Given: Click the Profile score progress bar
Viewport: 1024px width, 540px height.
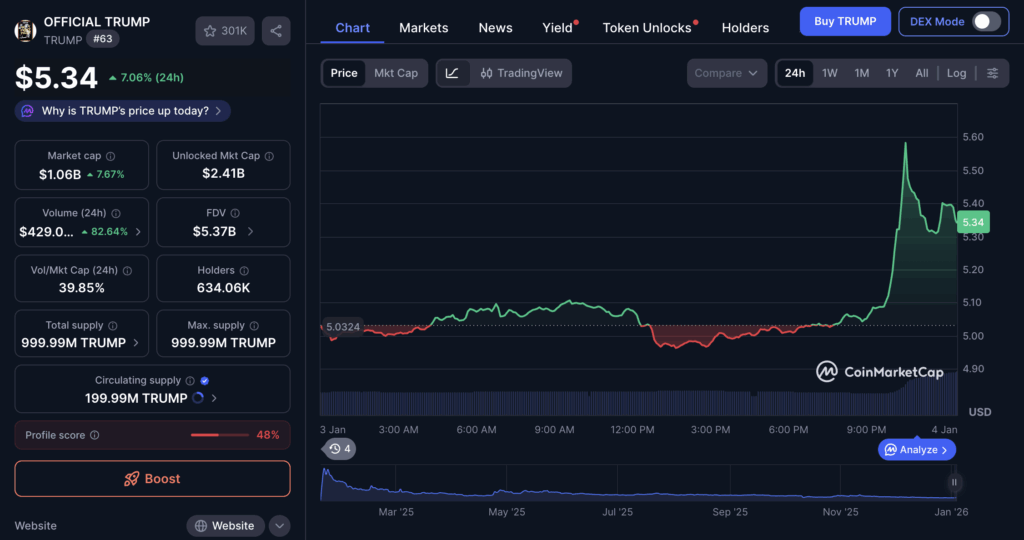Looking at the screenshot, I should coord(219,435).
